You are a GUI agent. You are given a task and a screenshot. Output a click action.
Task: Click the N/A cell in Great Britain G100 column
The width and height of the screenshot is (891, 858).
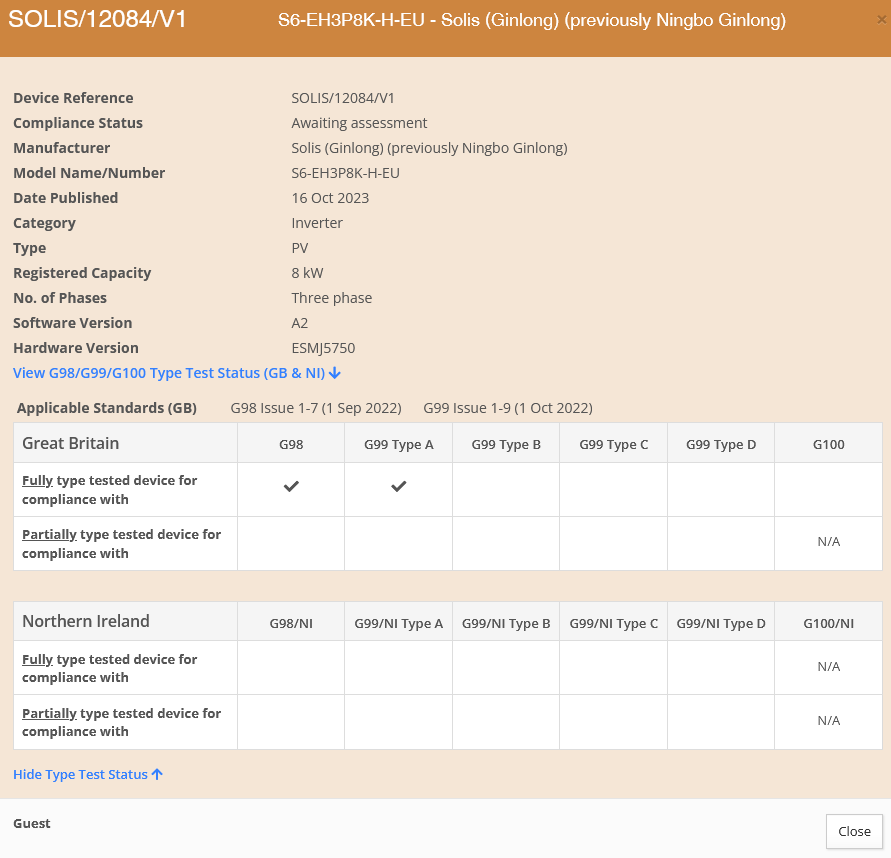click(828, 542)
